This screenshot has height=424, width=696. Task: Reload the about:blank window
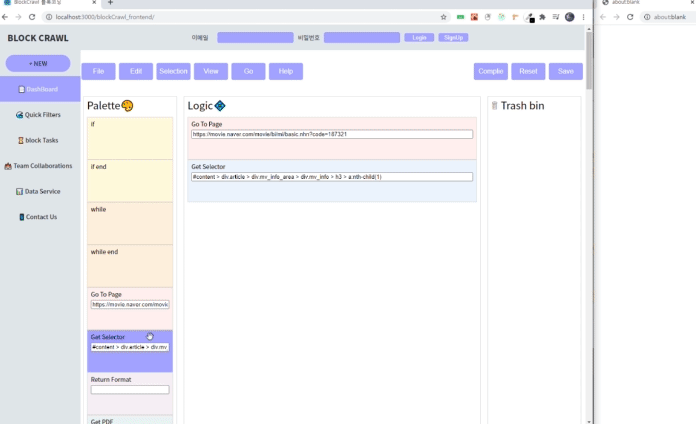(630, 17)
